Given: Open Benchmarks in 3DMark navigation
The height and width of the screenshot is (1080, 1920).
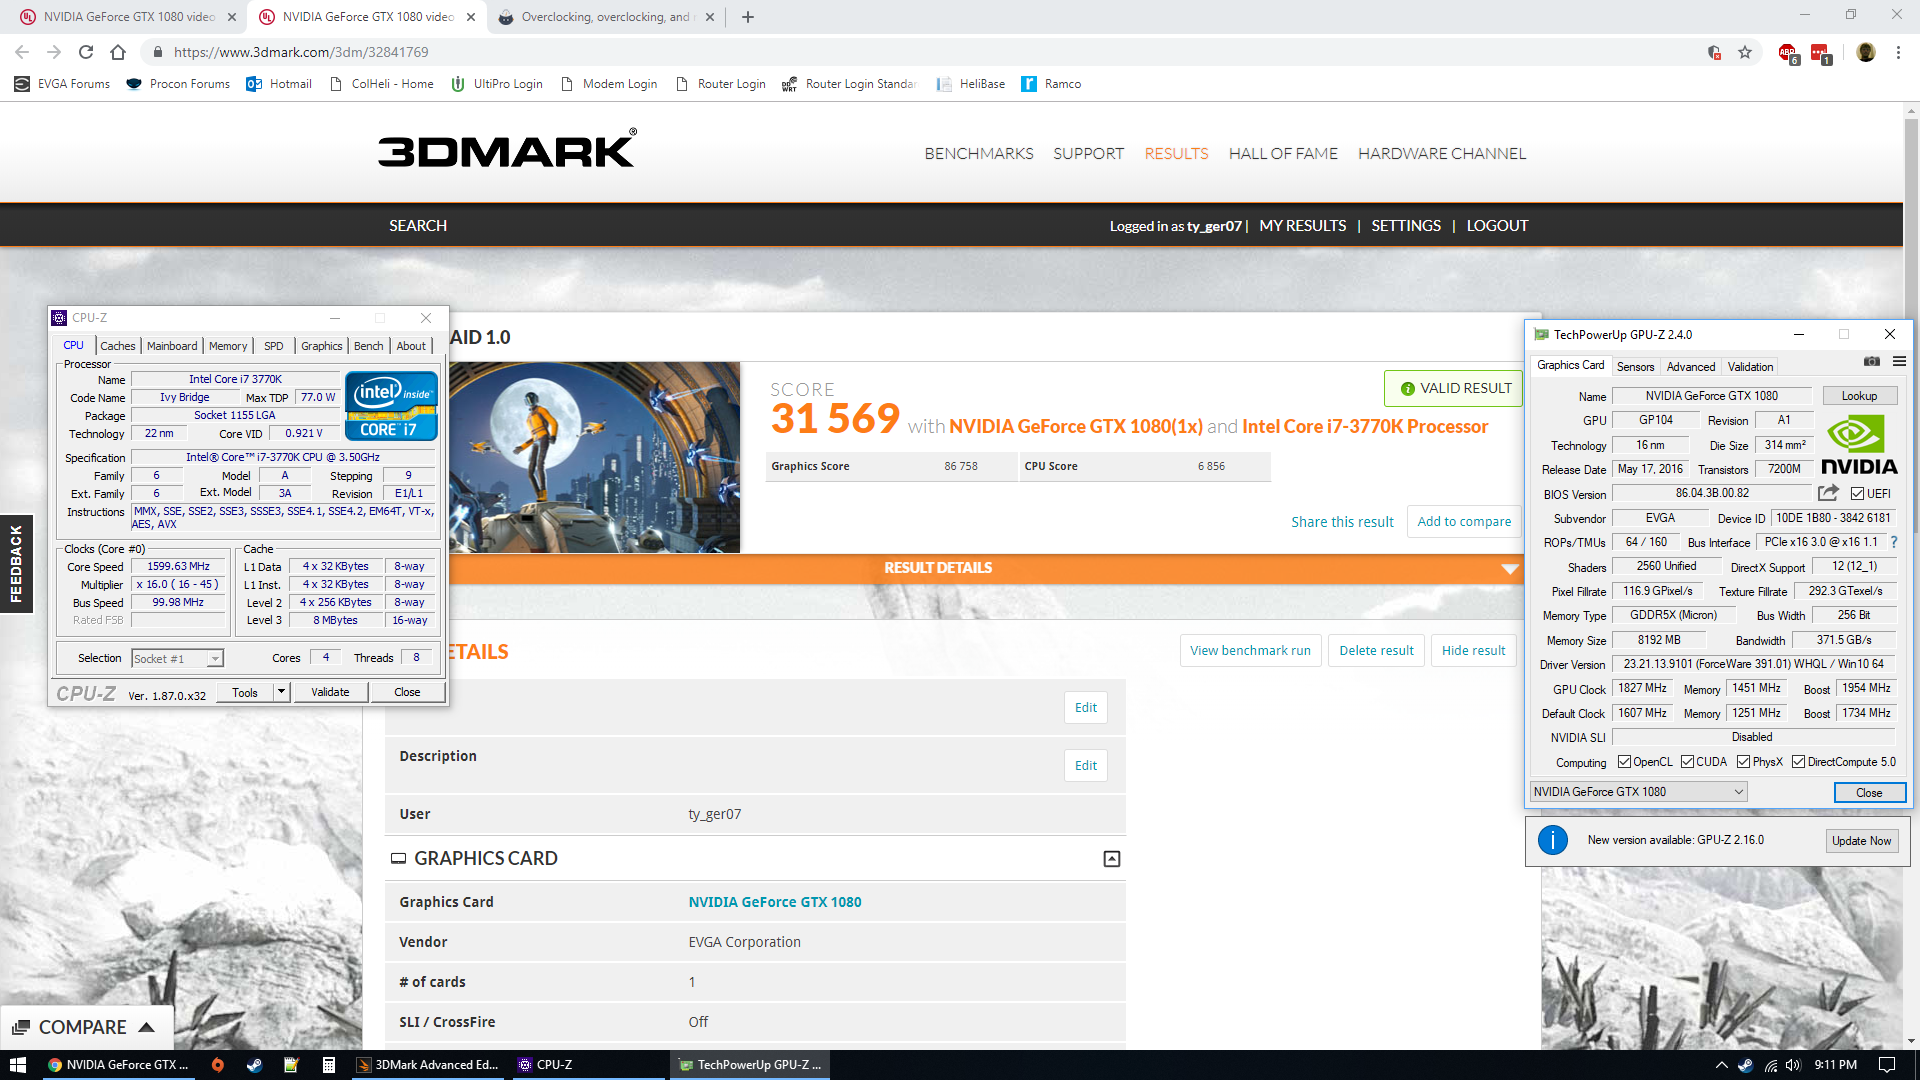Looking at the screenshot, I should 979,153.
